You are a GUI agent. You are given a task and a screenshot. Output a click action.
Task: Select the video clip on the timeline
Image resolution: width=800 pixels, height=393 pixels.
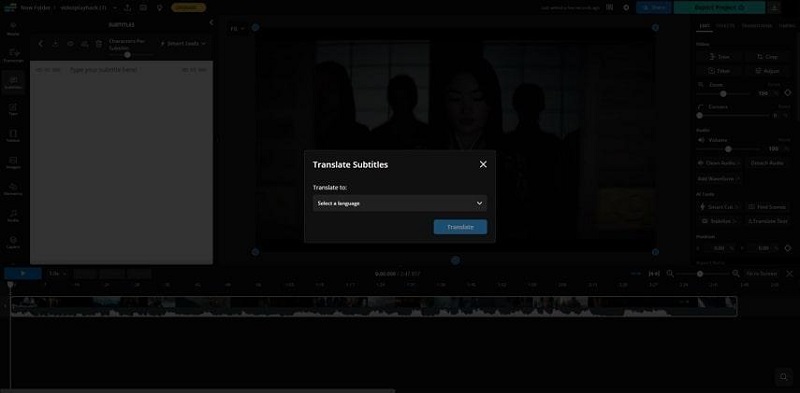(373, 306)
